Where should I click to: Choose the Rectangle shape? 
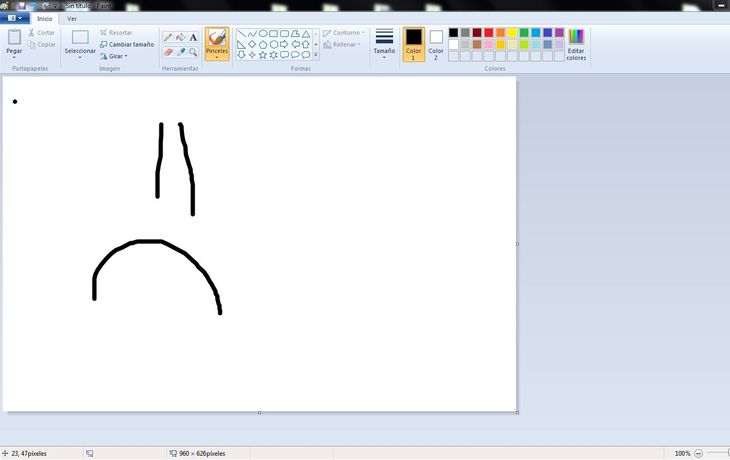coord(273,34)
